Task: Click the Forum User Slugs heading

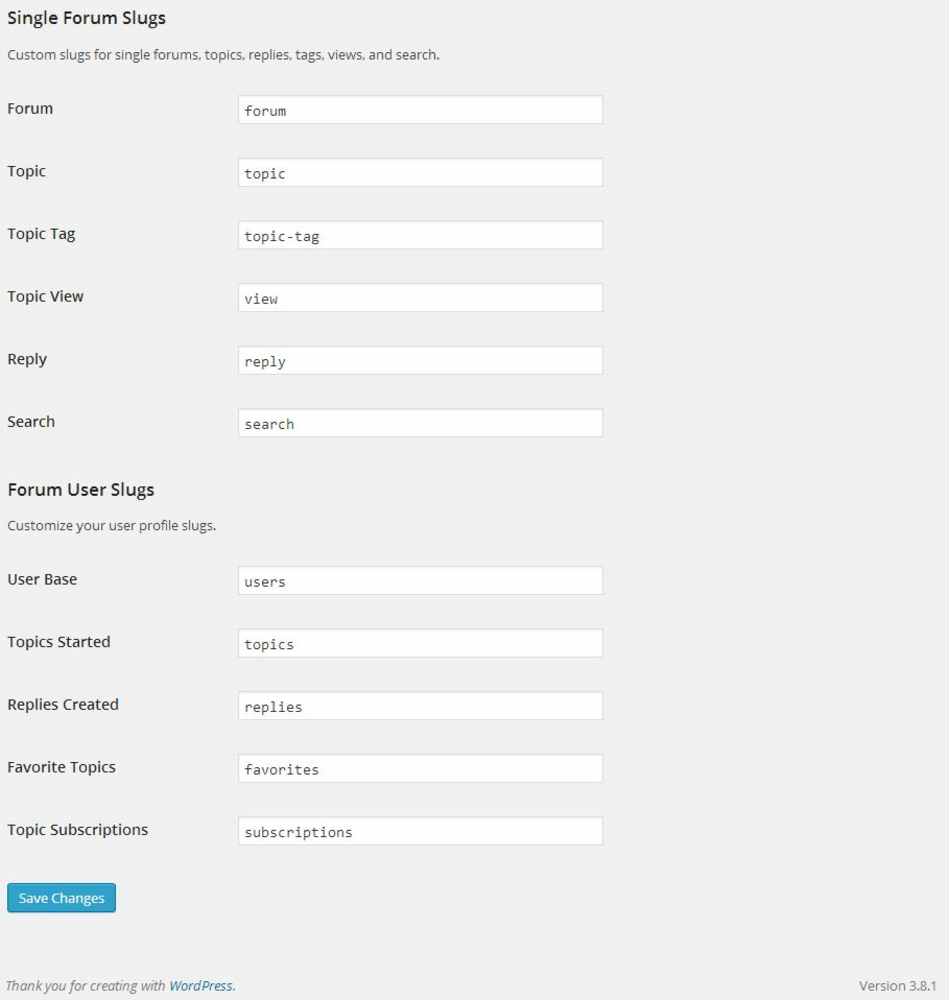Action: pyautogui.click(x=81, y=490)
